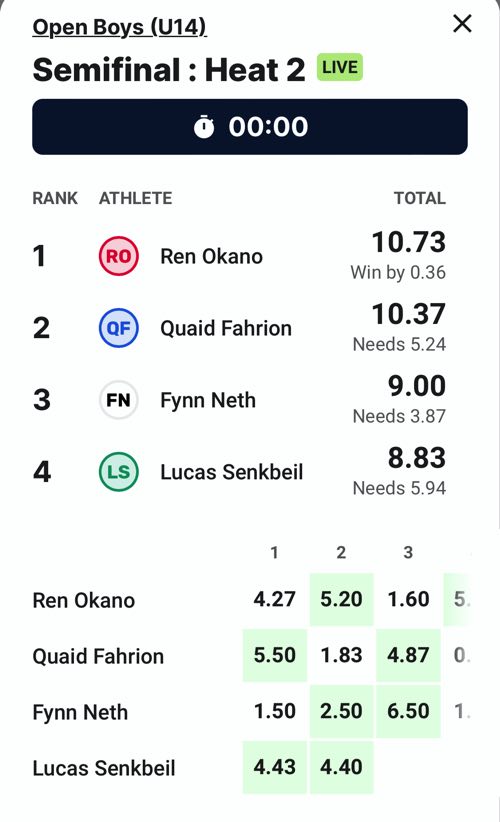The width and height of the screenshot is (500, 822).
Task: Click Ren Okano's 5.20 wave score
Action: 341,599
